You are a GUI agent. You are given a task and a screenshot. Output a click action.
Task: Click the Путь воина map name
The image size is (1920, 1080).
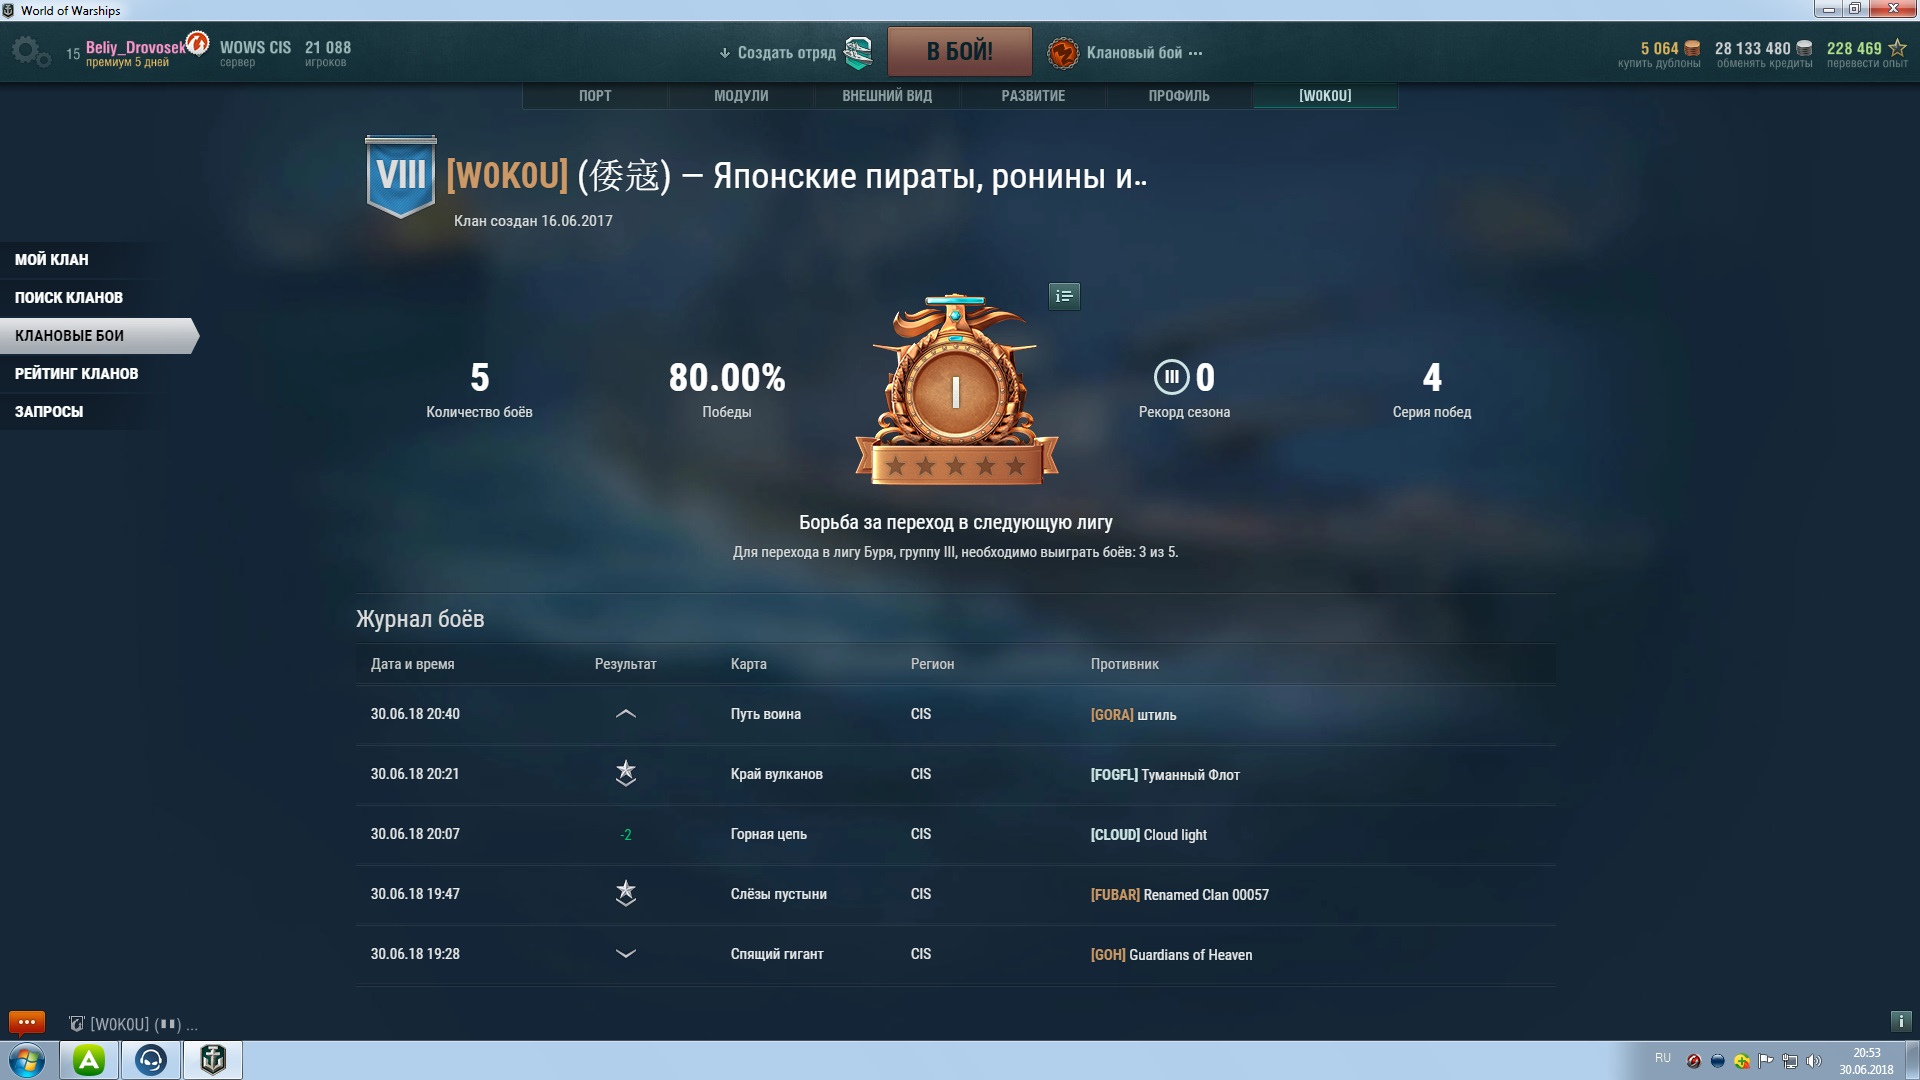click(765, 714)
